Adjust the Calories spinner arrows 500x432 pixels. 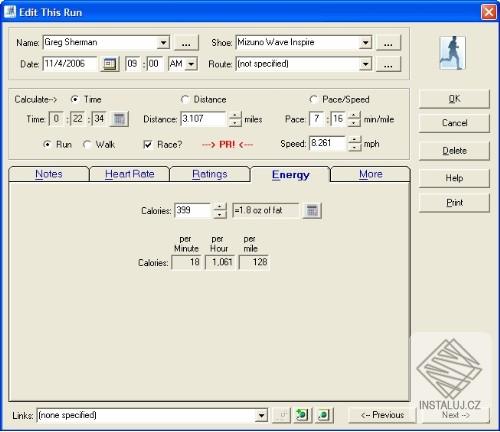coord(219,211)
